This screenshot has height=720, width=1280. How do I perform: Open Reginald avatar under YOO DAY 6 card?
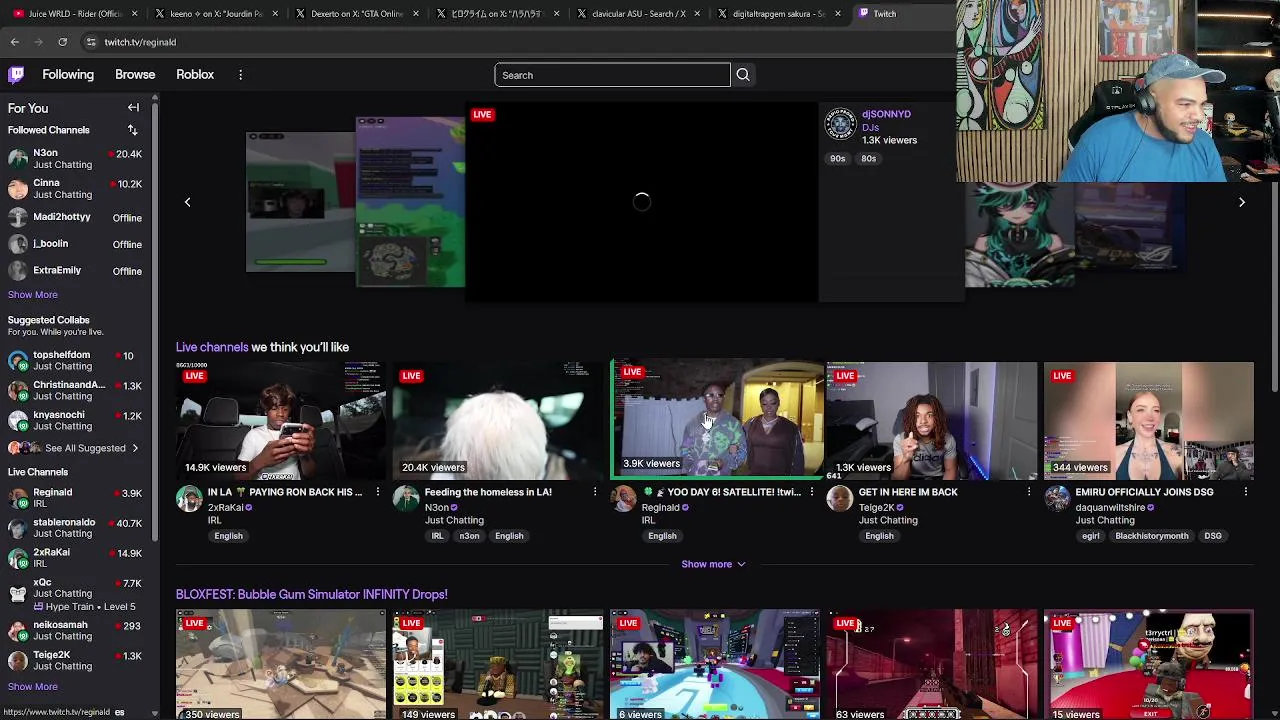coord(623,498)
